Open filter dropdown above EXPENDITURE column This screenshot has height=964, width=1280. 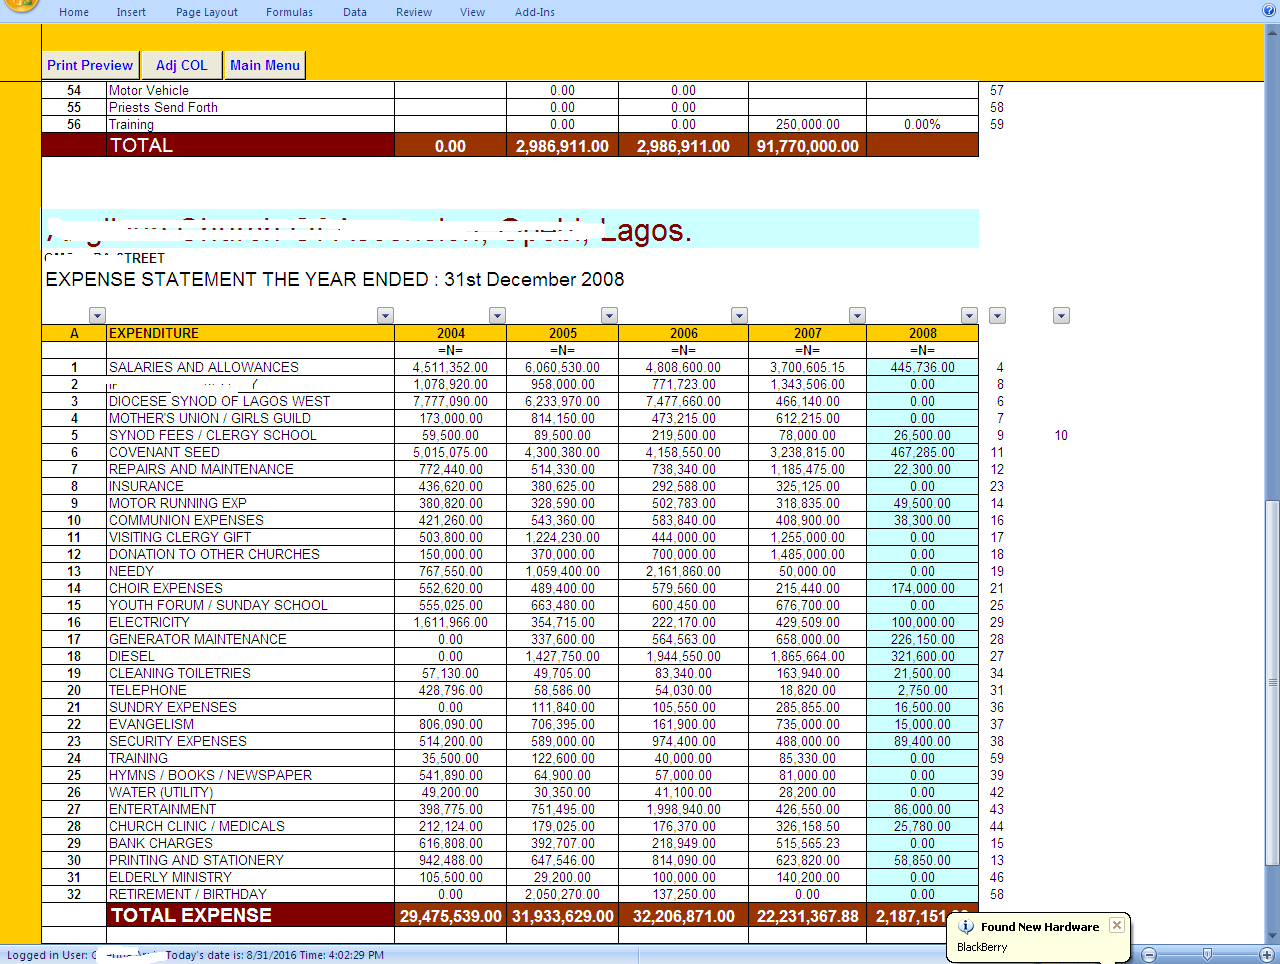[x=385, y=316]
